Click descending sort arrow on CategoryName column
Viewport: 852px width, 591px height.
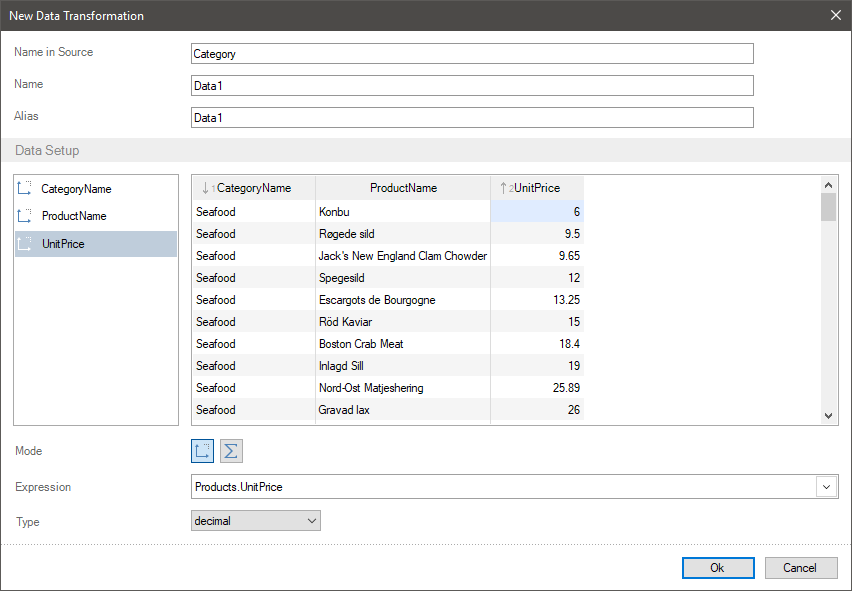(205, 188)
